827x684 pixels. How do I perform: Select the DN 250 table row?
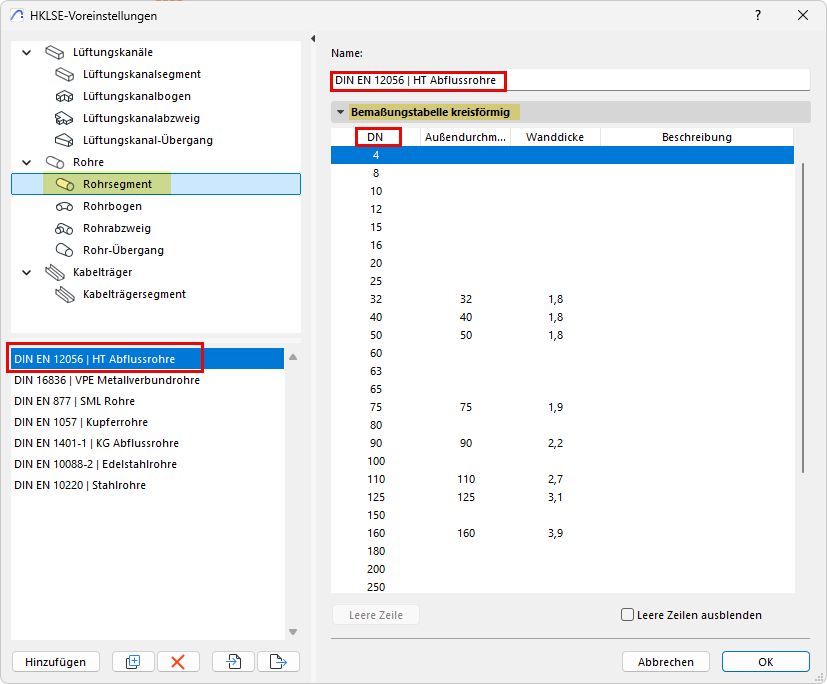coord(562,586)
